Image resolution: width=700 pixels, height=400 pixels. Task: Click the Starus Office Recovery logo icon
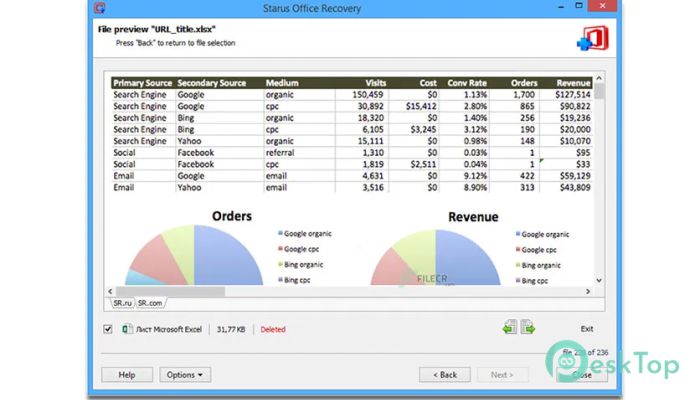coord(593,38)
